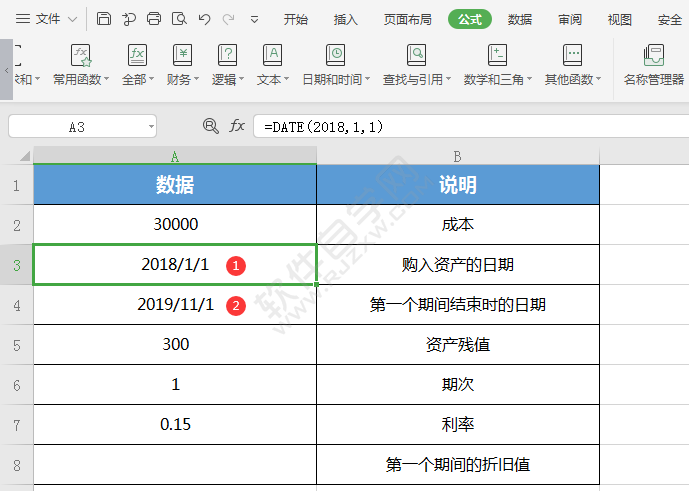This screenshot has height=491, width=689.
Task: Select row 1 header
Action: tap(16, 185)
